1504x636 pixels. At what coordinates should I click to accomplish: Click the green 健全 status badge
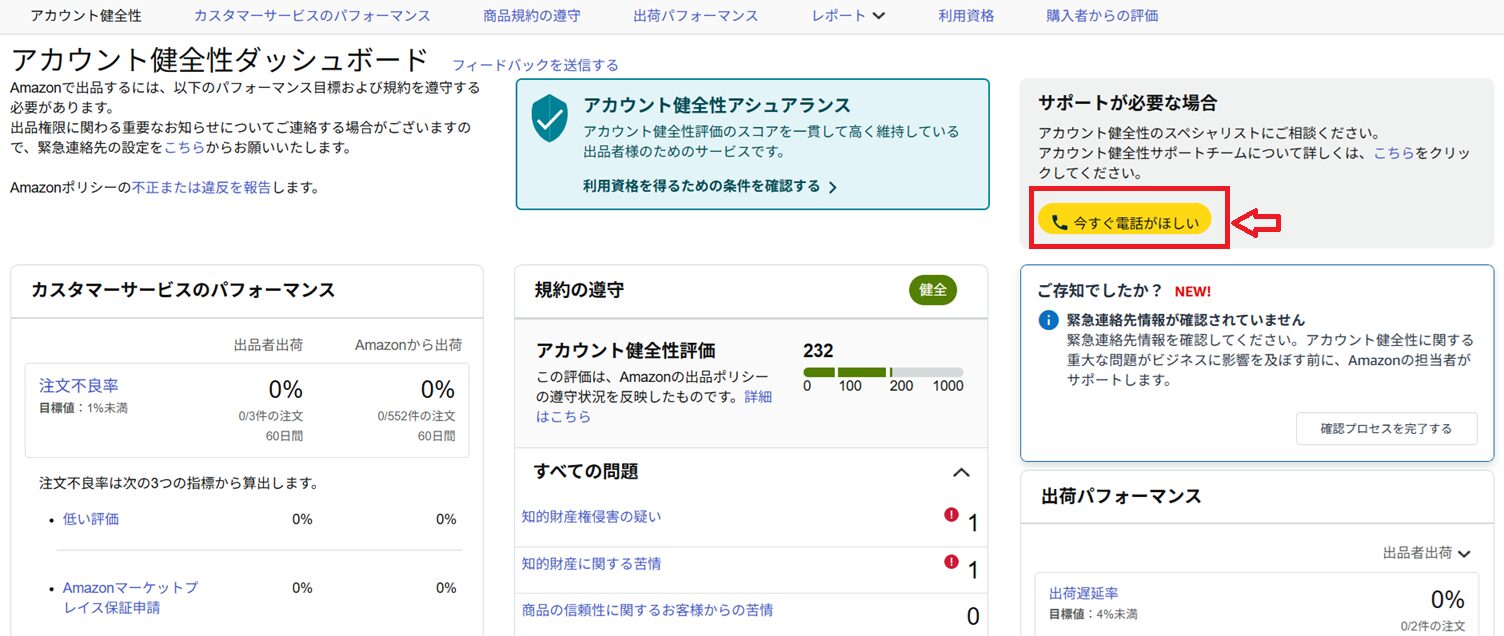click(x=932, y=290)
